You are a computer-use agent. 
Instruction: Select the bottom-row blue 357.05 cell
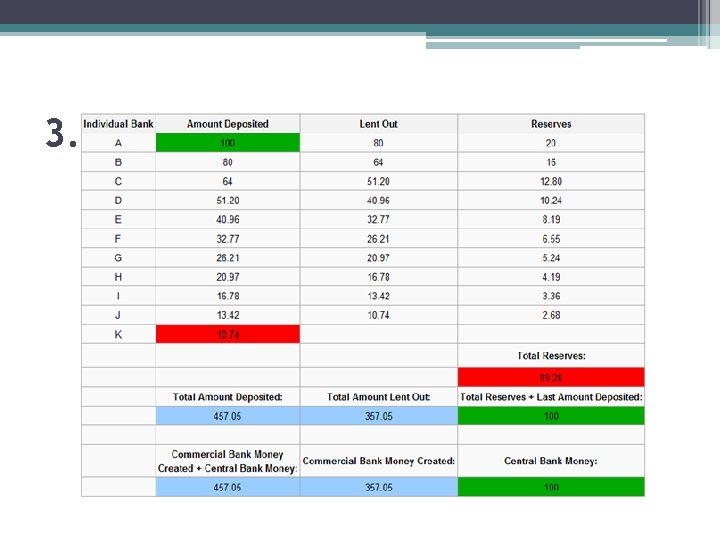(x=379, y=487)
